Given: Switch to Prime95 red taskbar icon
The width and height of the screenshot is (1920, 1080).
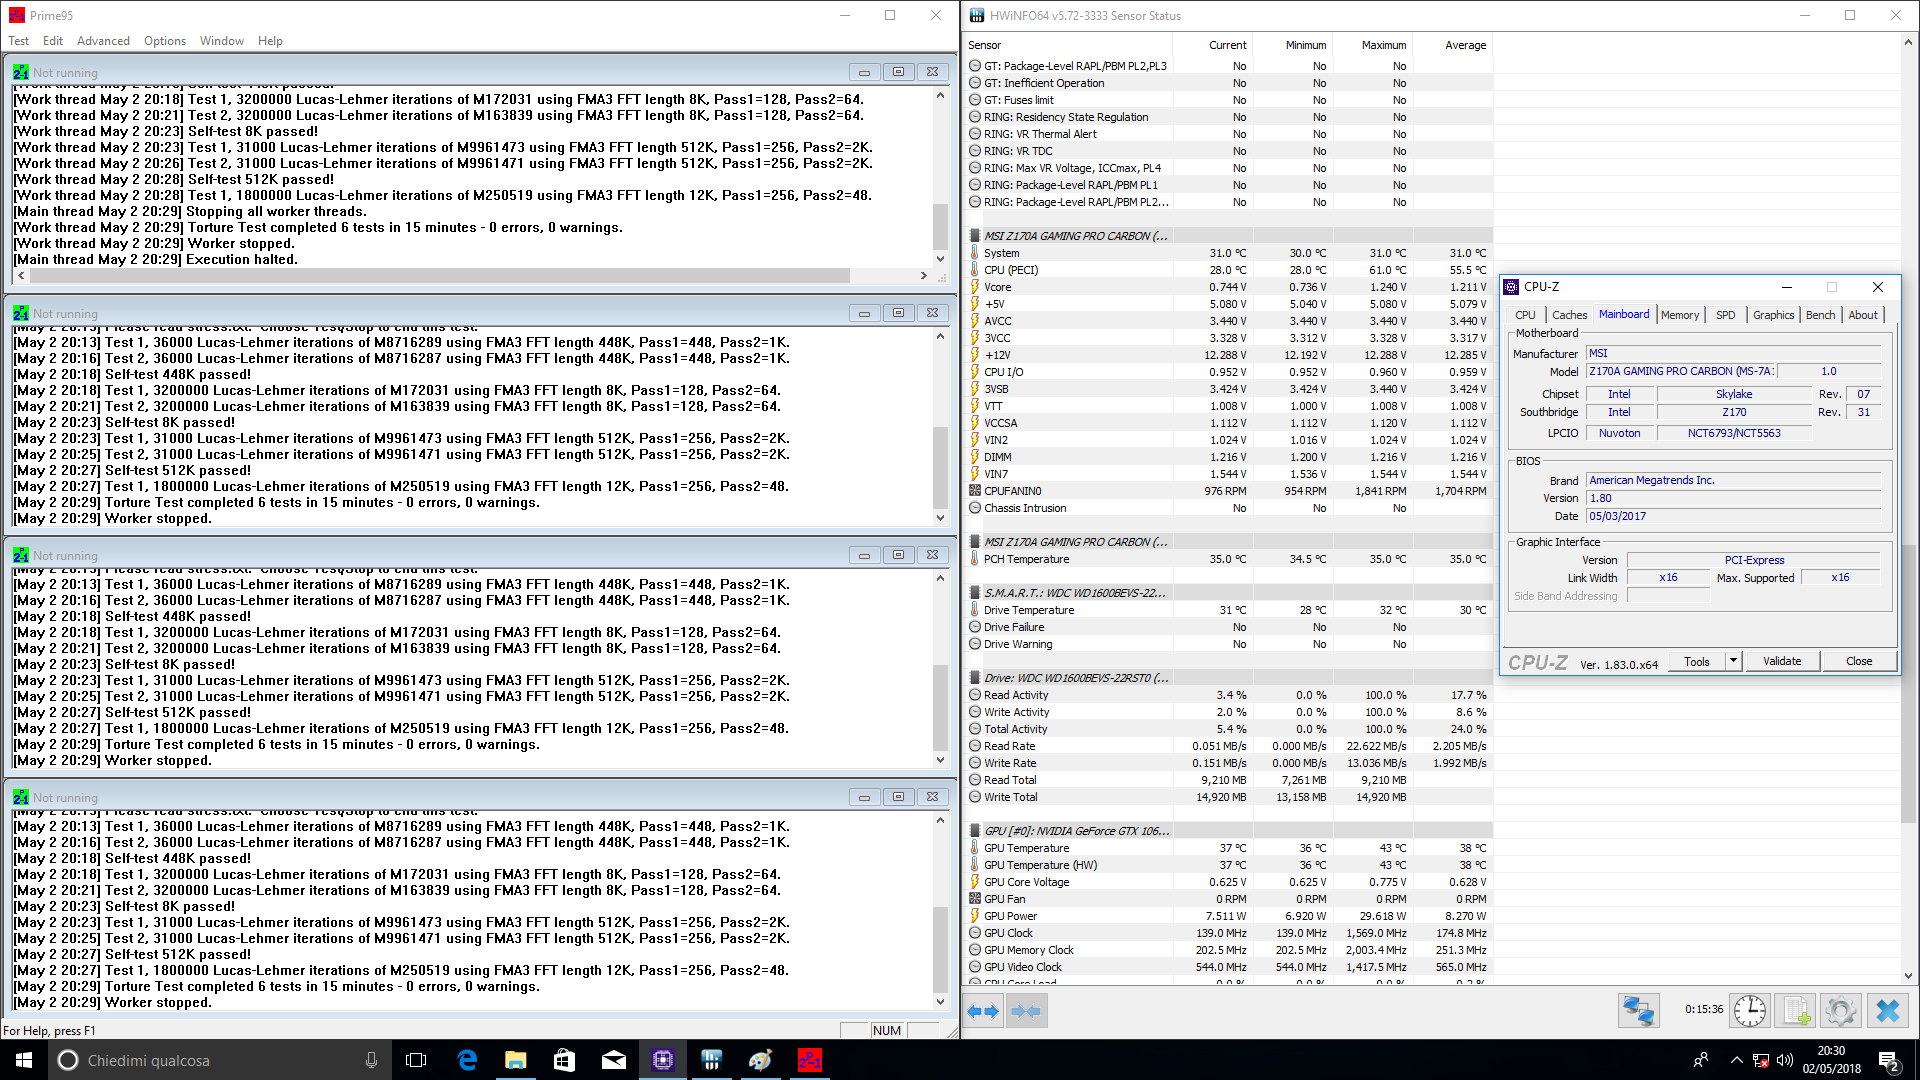Looking at the screenshot, I should (x=809, y=1060).
